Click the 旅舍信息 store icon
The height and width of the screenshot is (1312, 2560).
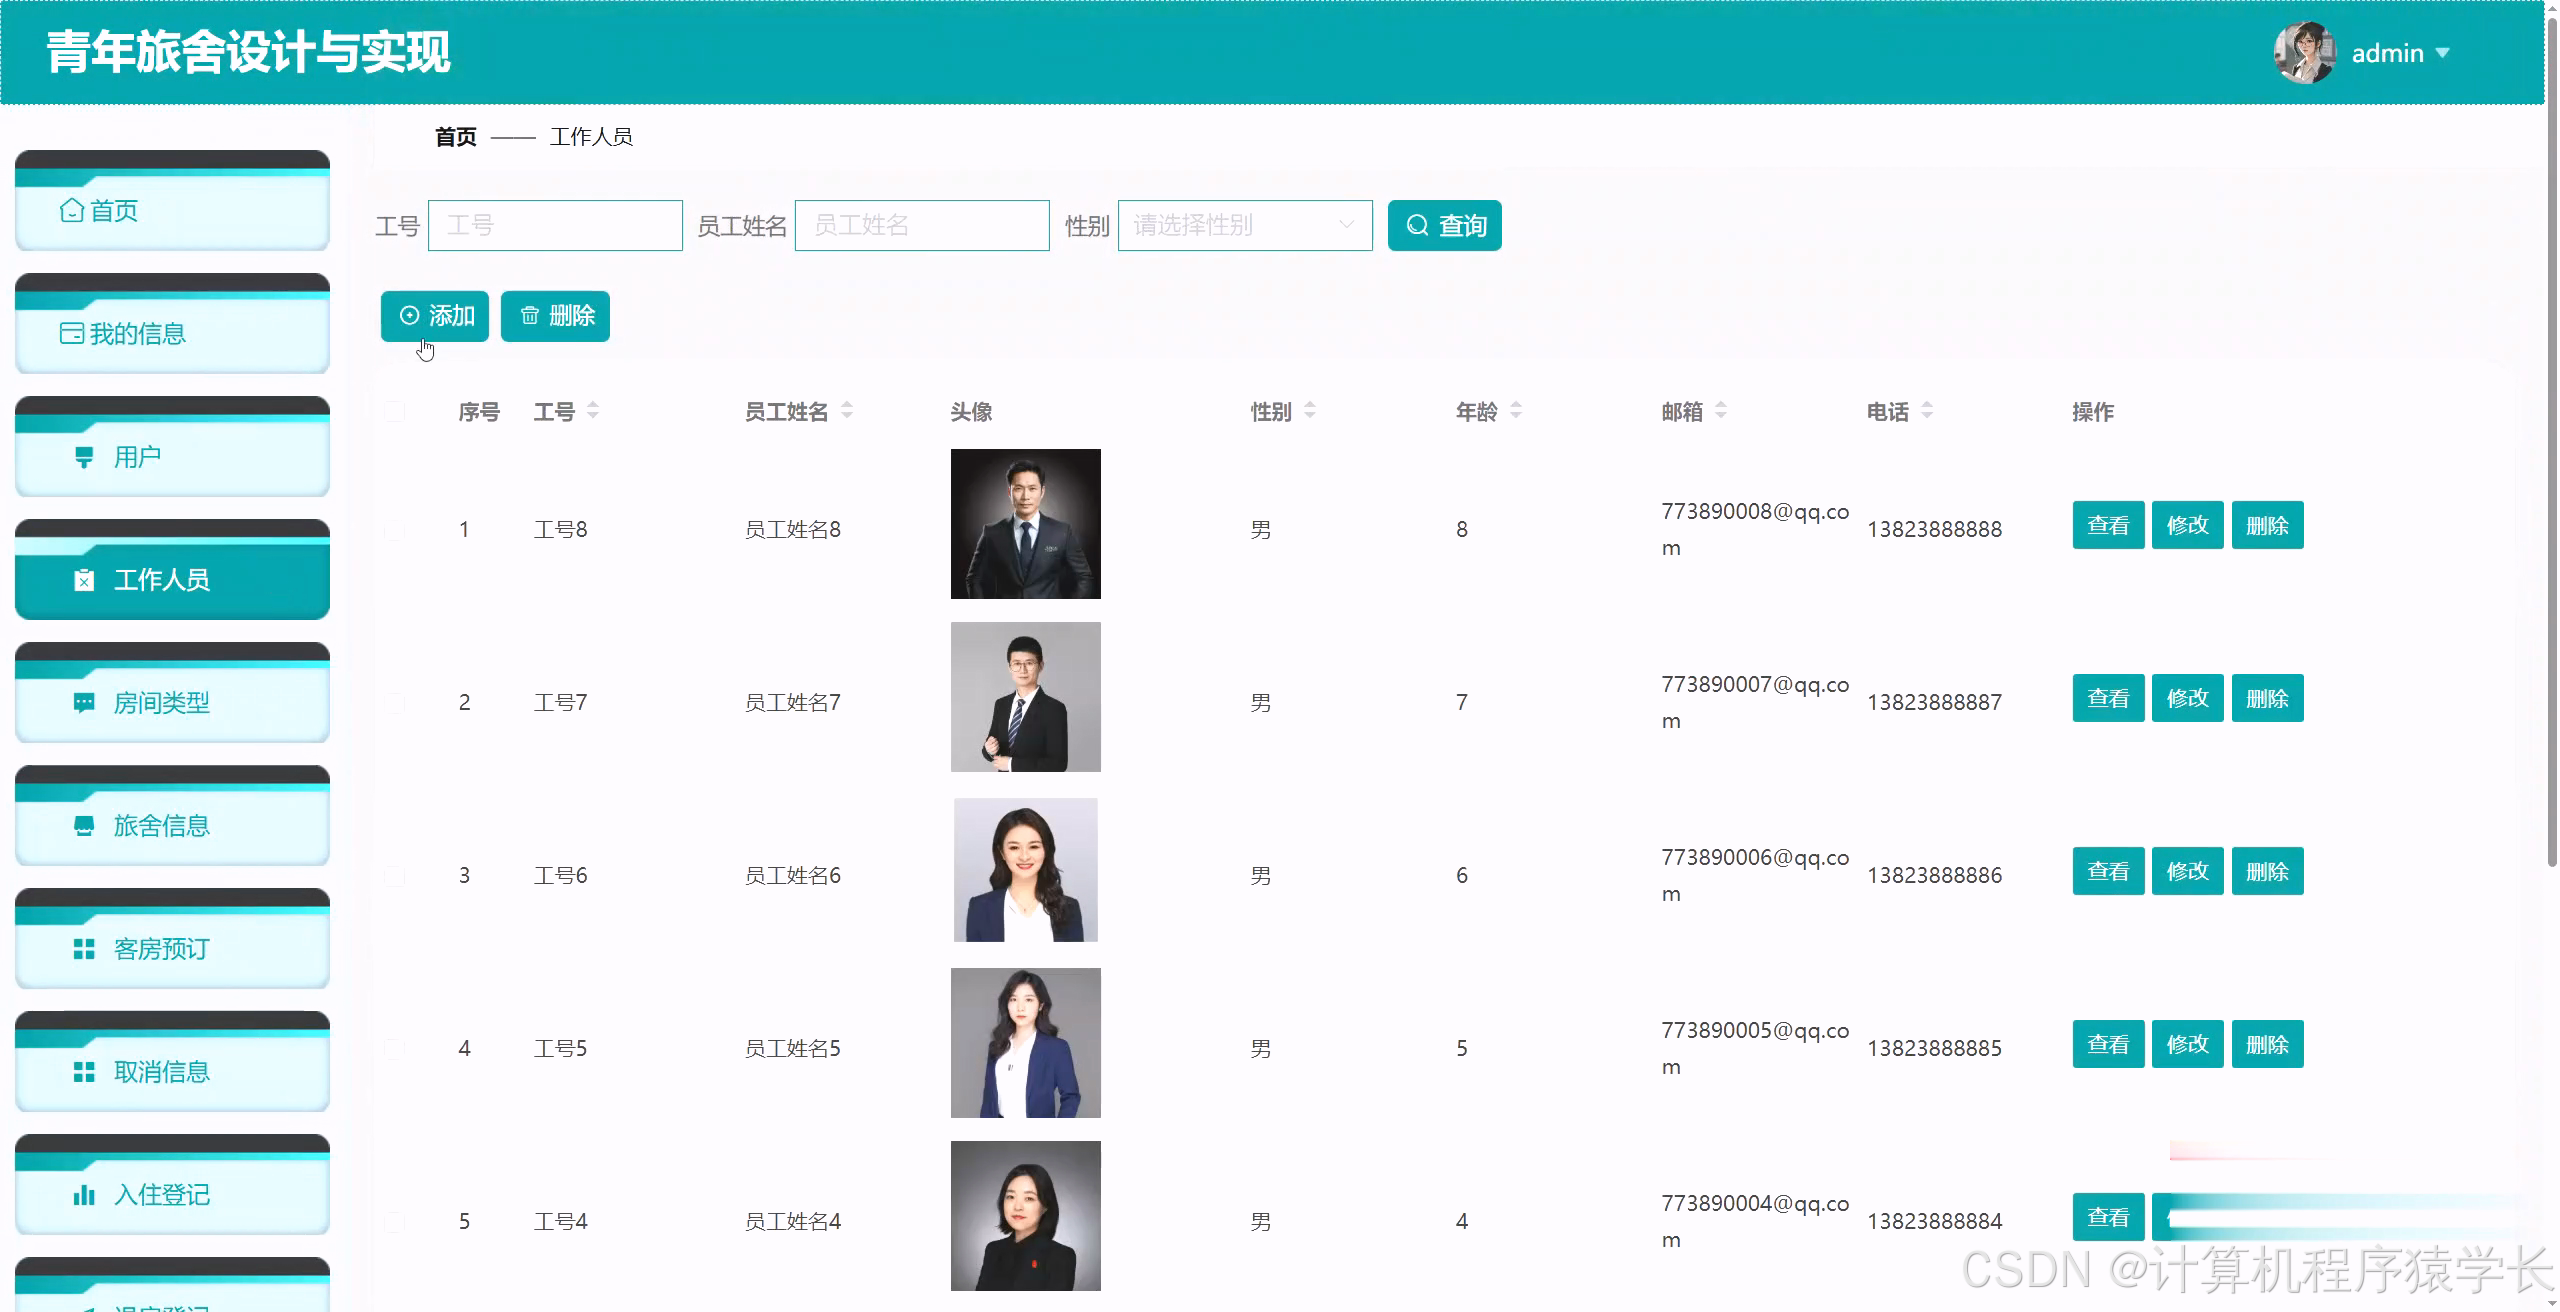[x=84, y=826]
